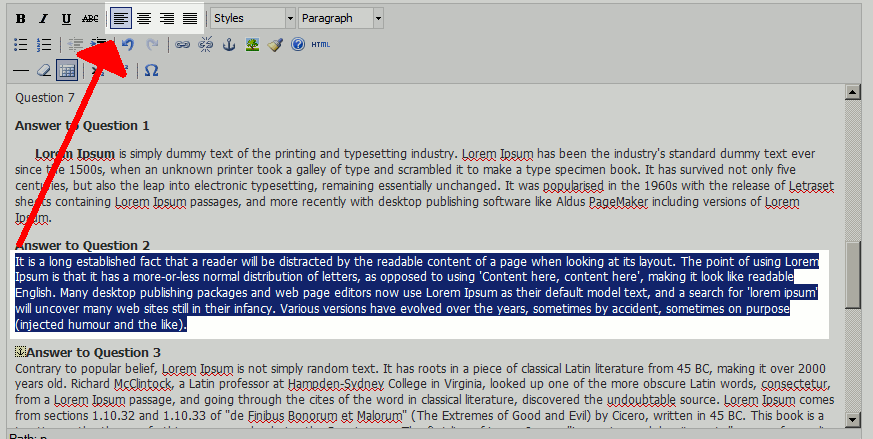Insert an unordered bullet list
Image resolution: width=873 pixels, height=439 pixels.
coord(20,45)
